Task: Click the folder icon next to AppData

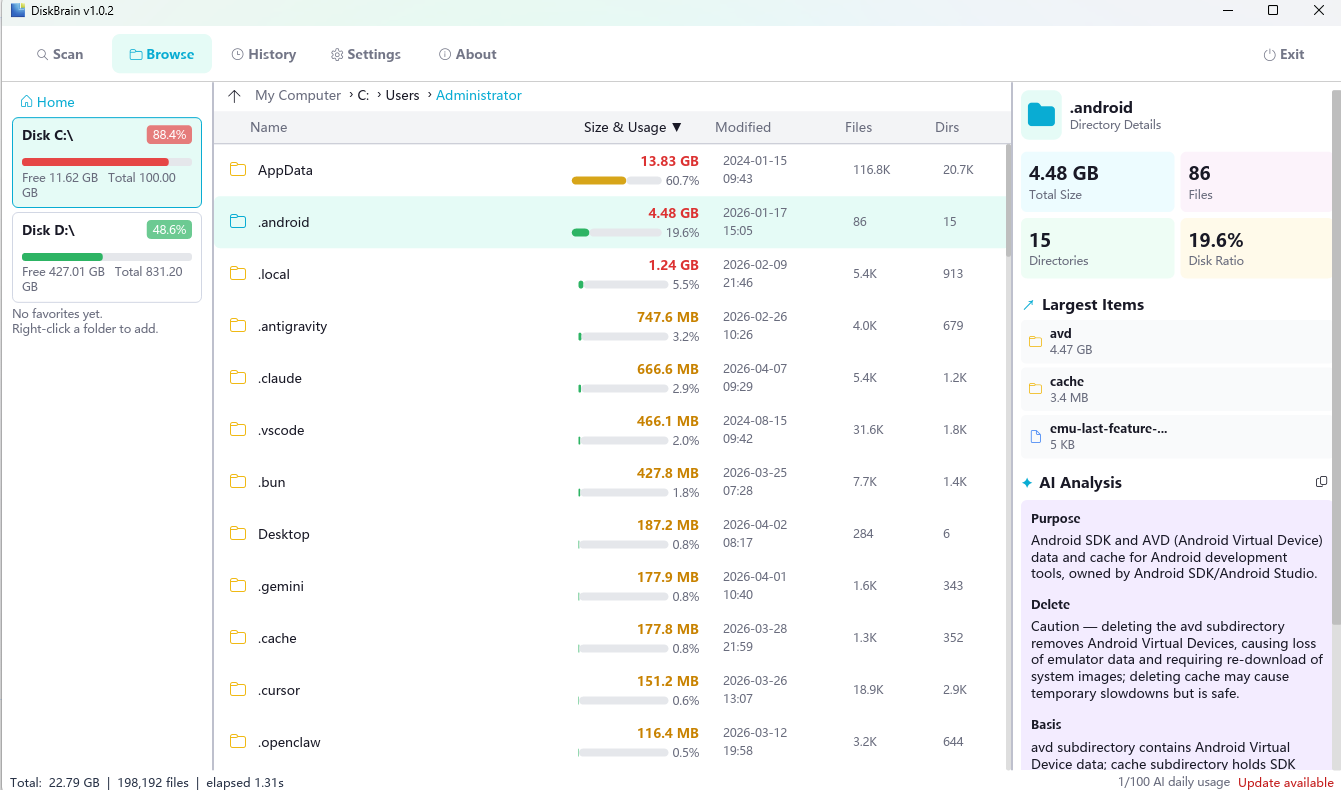Action: [x=240, y=170]
